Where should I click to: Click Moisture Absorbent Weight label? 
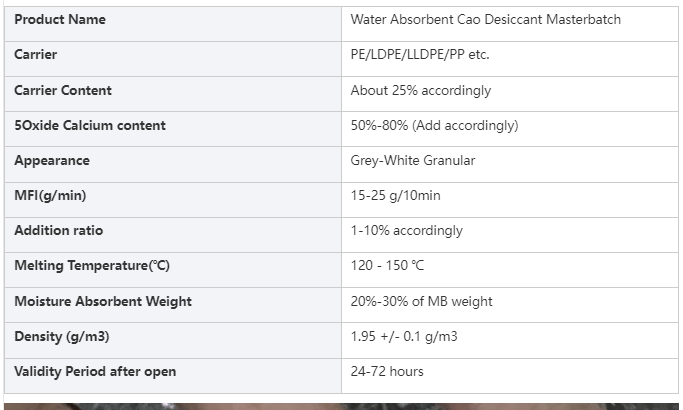click(x=103, y=302)
